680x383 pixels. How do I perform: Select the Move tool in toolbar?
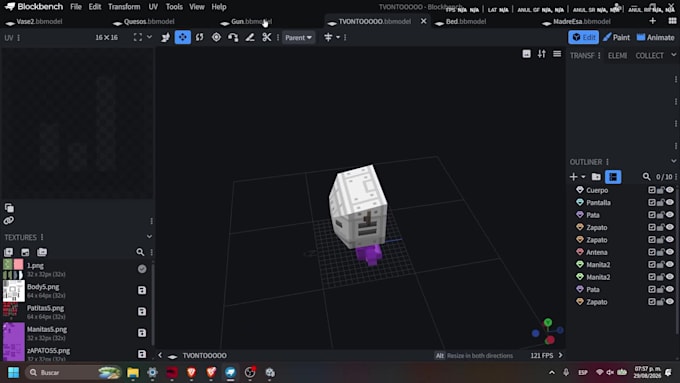[x=165, y=38]
